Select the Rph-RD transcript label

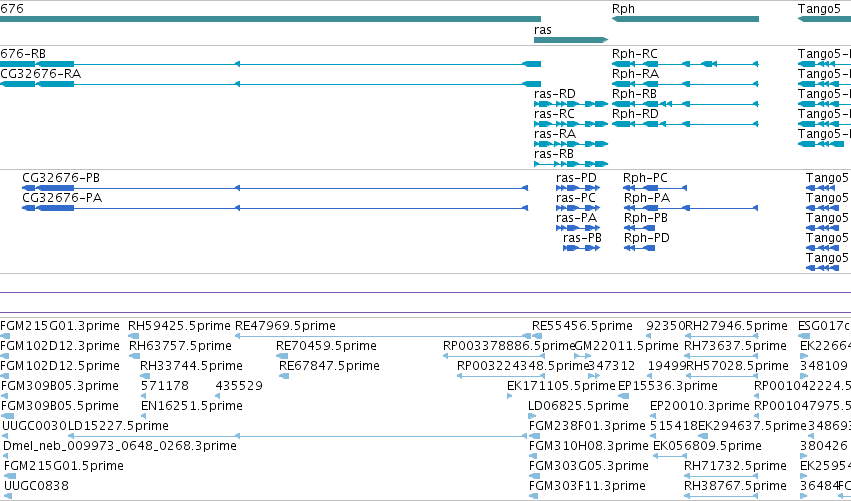[635, 114]
